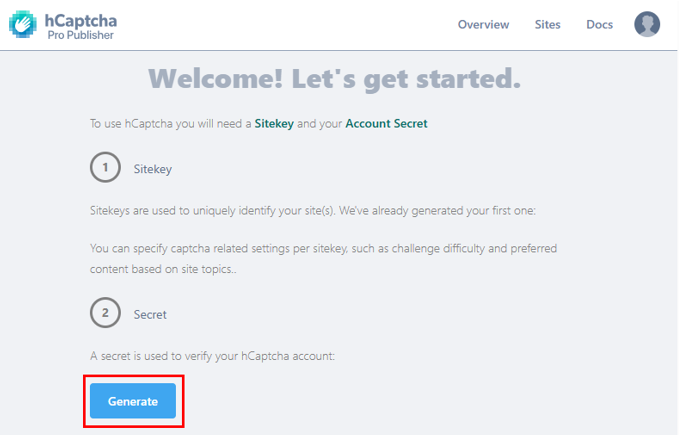The image size is (679, 435).
Task: Click the Pro Publisher subtitle
Action: tap(81, 35)
